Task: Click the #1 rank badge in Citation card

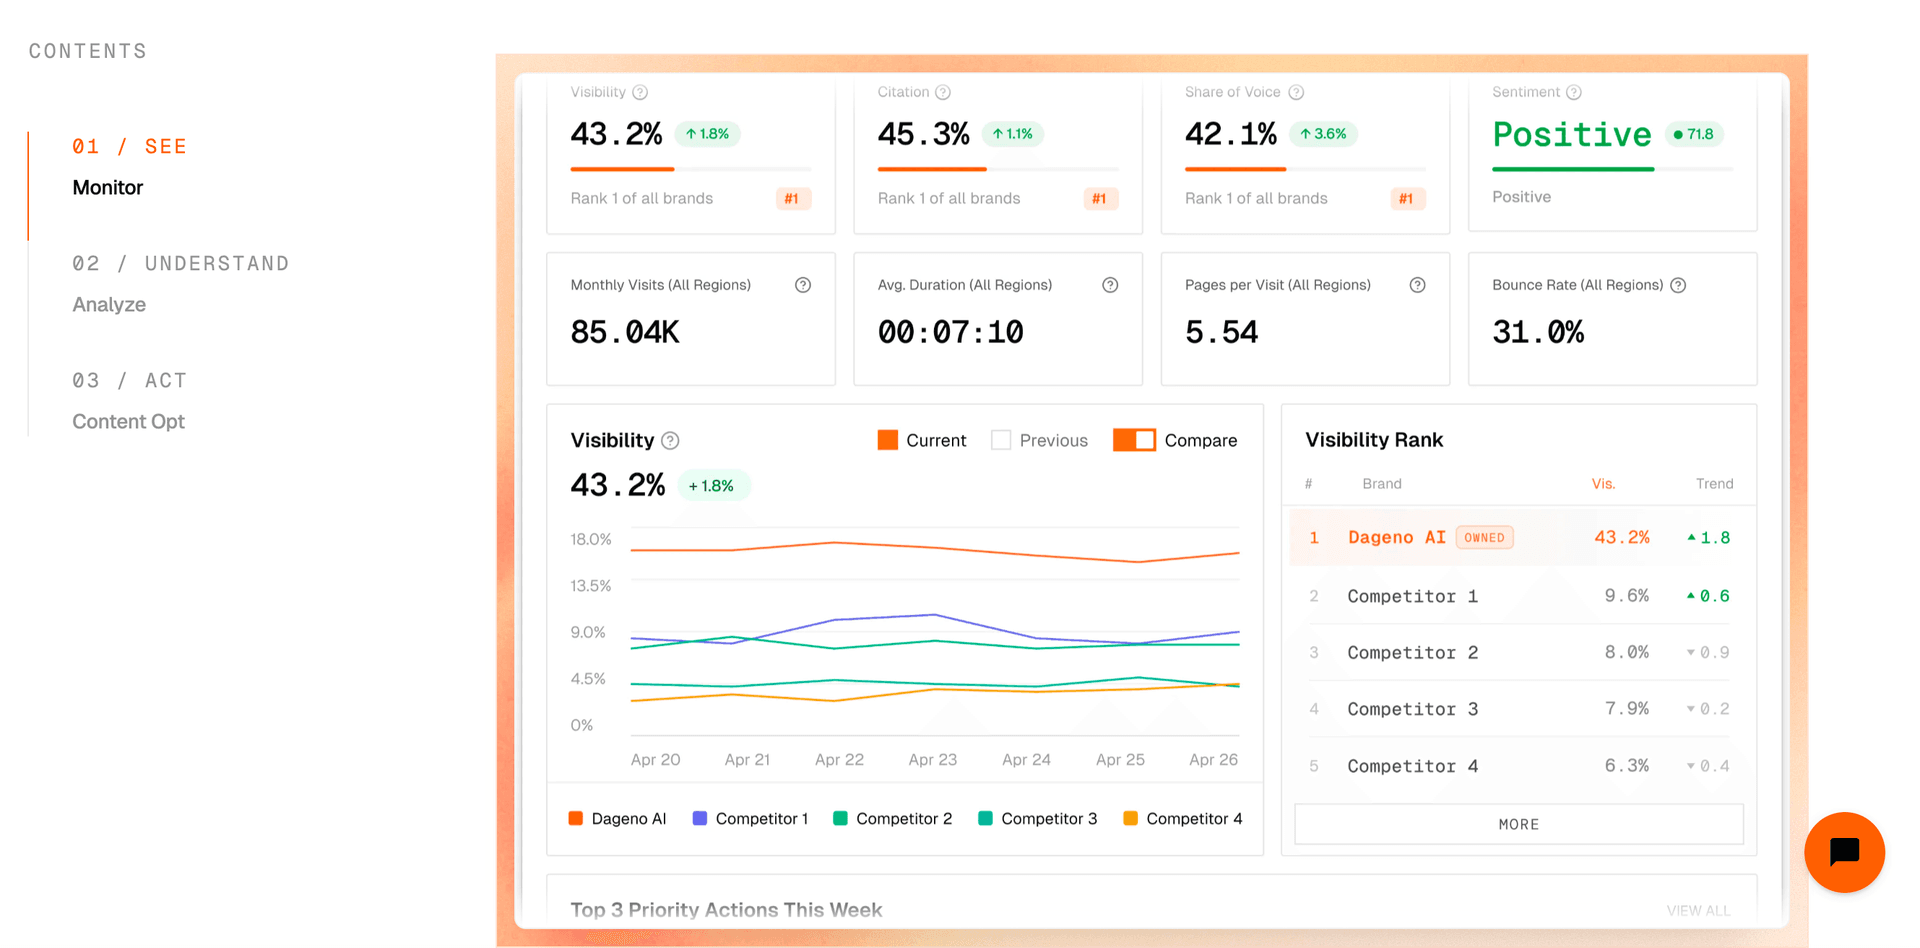Action: tap(1100, 198)
